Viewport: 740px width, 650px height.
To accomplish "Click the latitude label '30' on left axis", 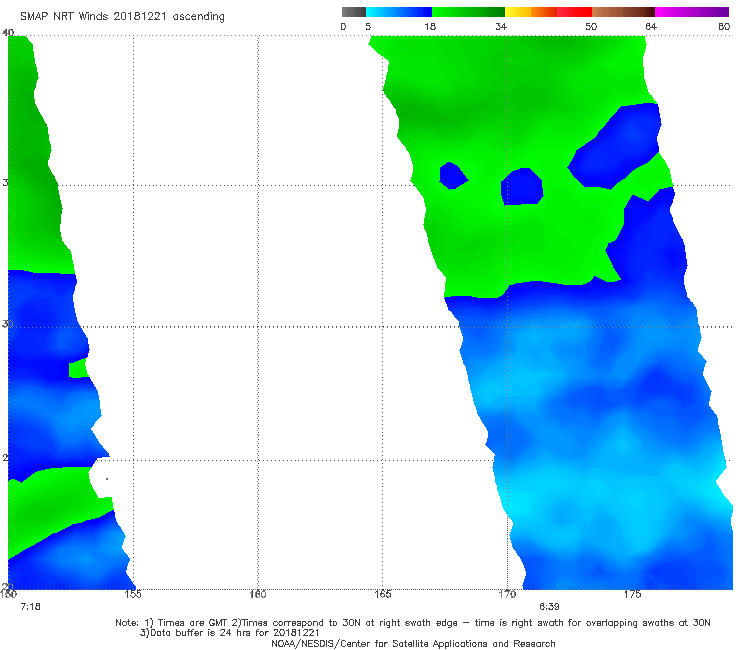I will pos(7,324).
